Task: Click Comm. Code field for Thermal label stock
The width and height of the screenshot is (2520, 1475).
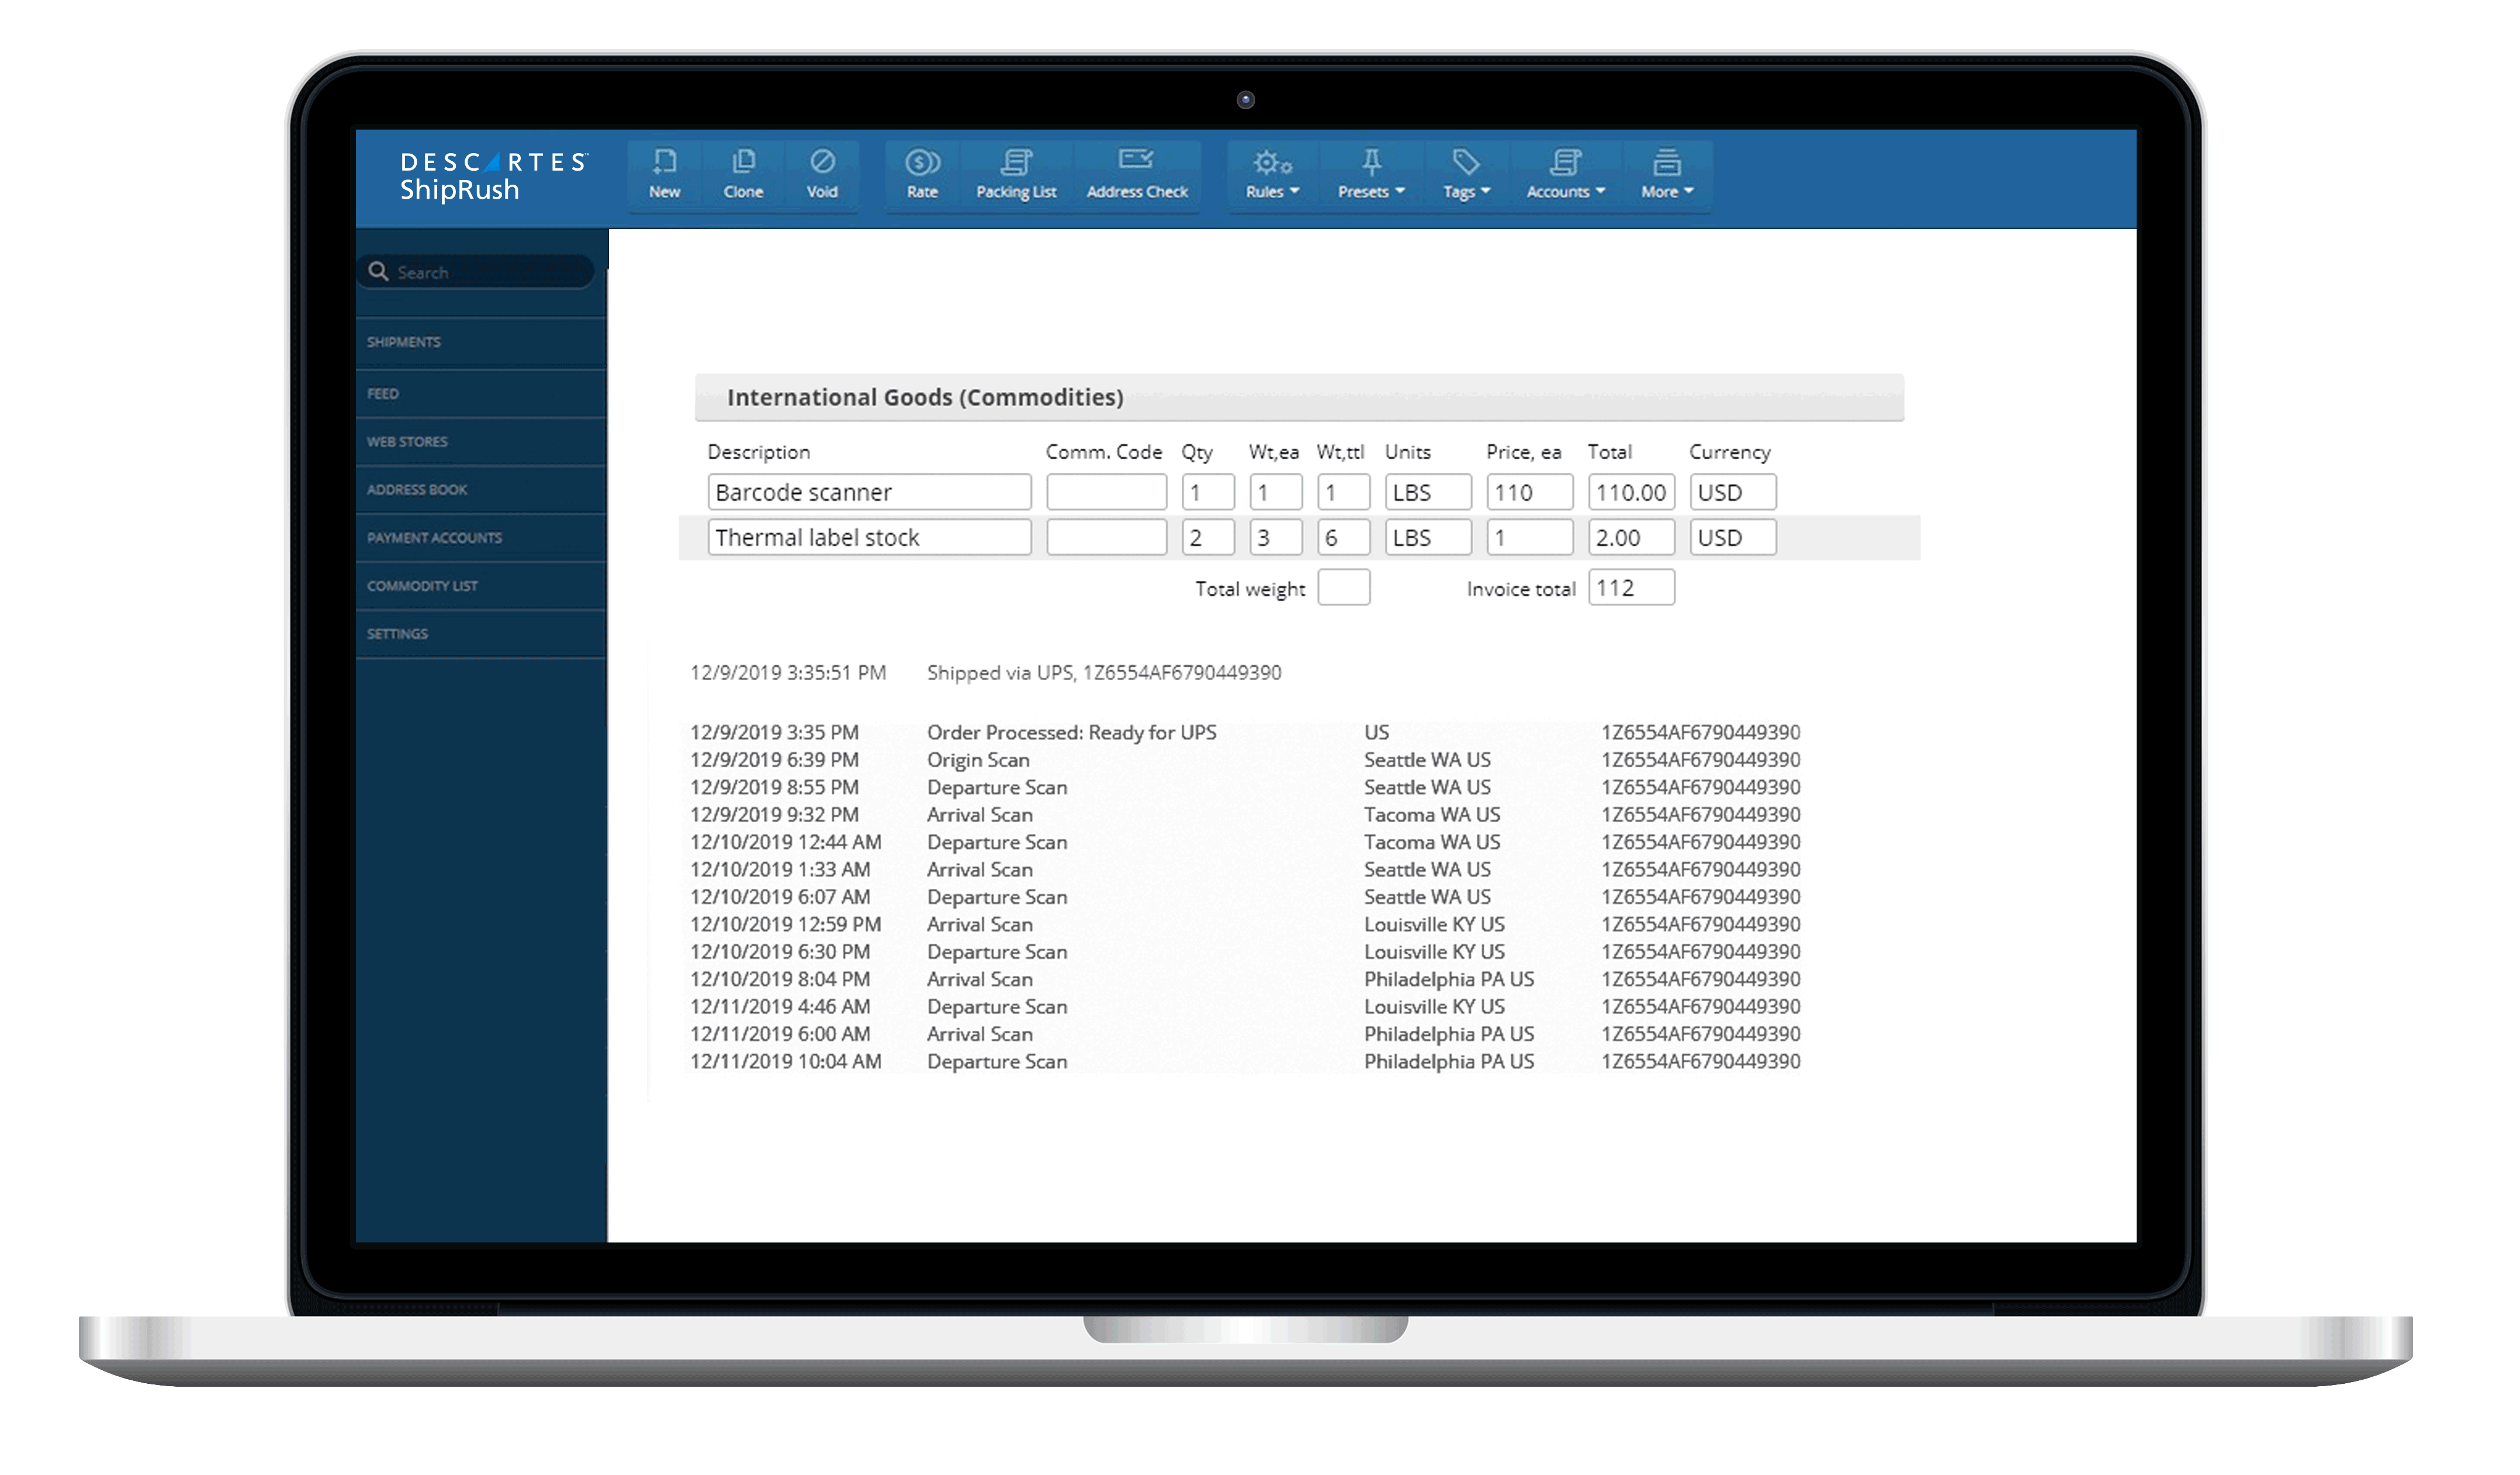Action: tap(1106, 537)
